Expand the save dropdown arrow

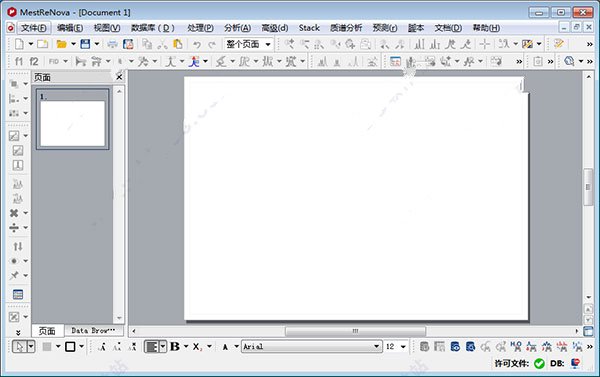97,44
